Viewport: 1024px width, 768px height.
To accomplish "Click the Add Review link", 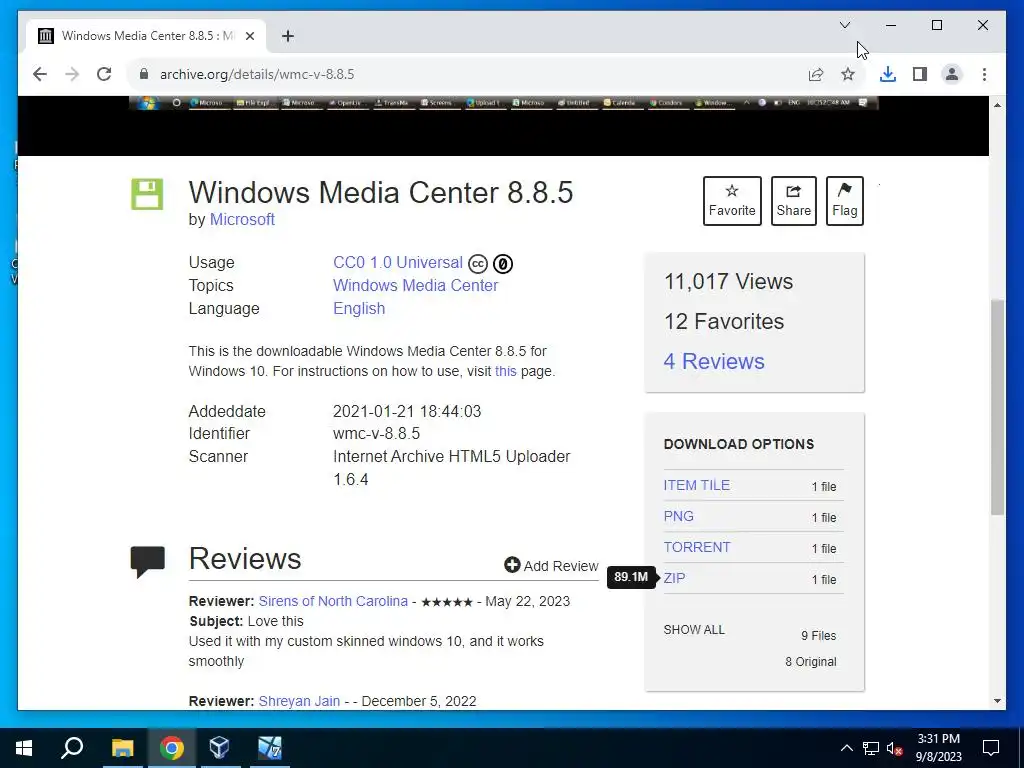I will point(551,566).
